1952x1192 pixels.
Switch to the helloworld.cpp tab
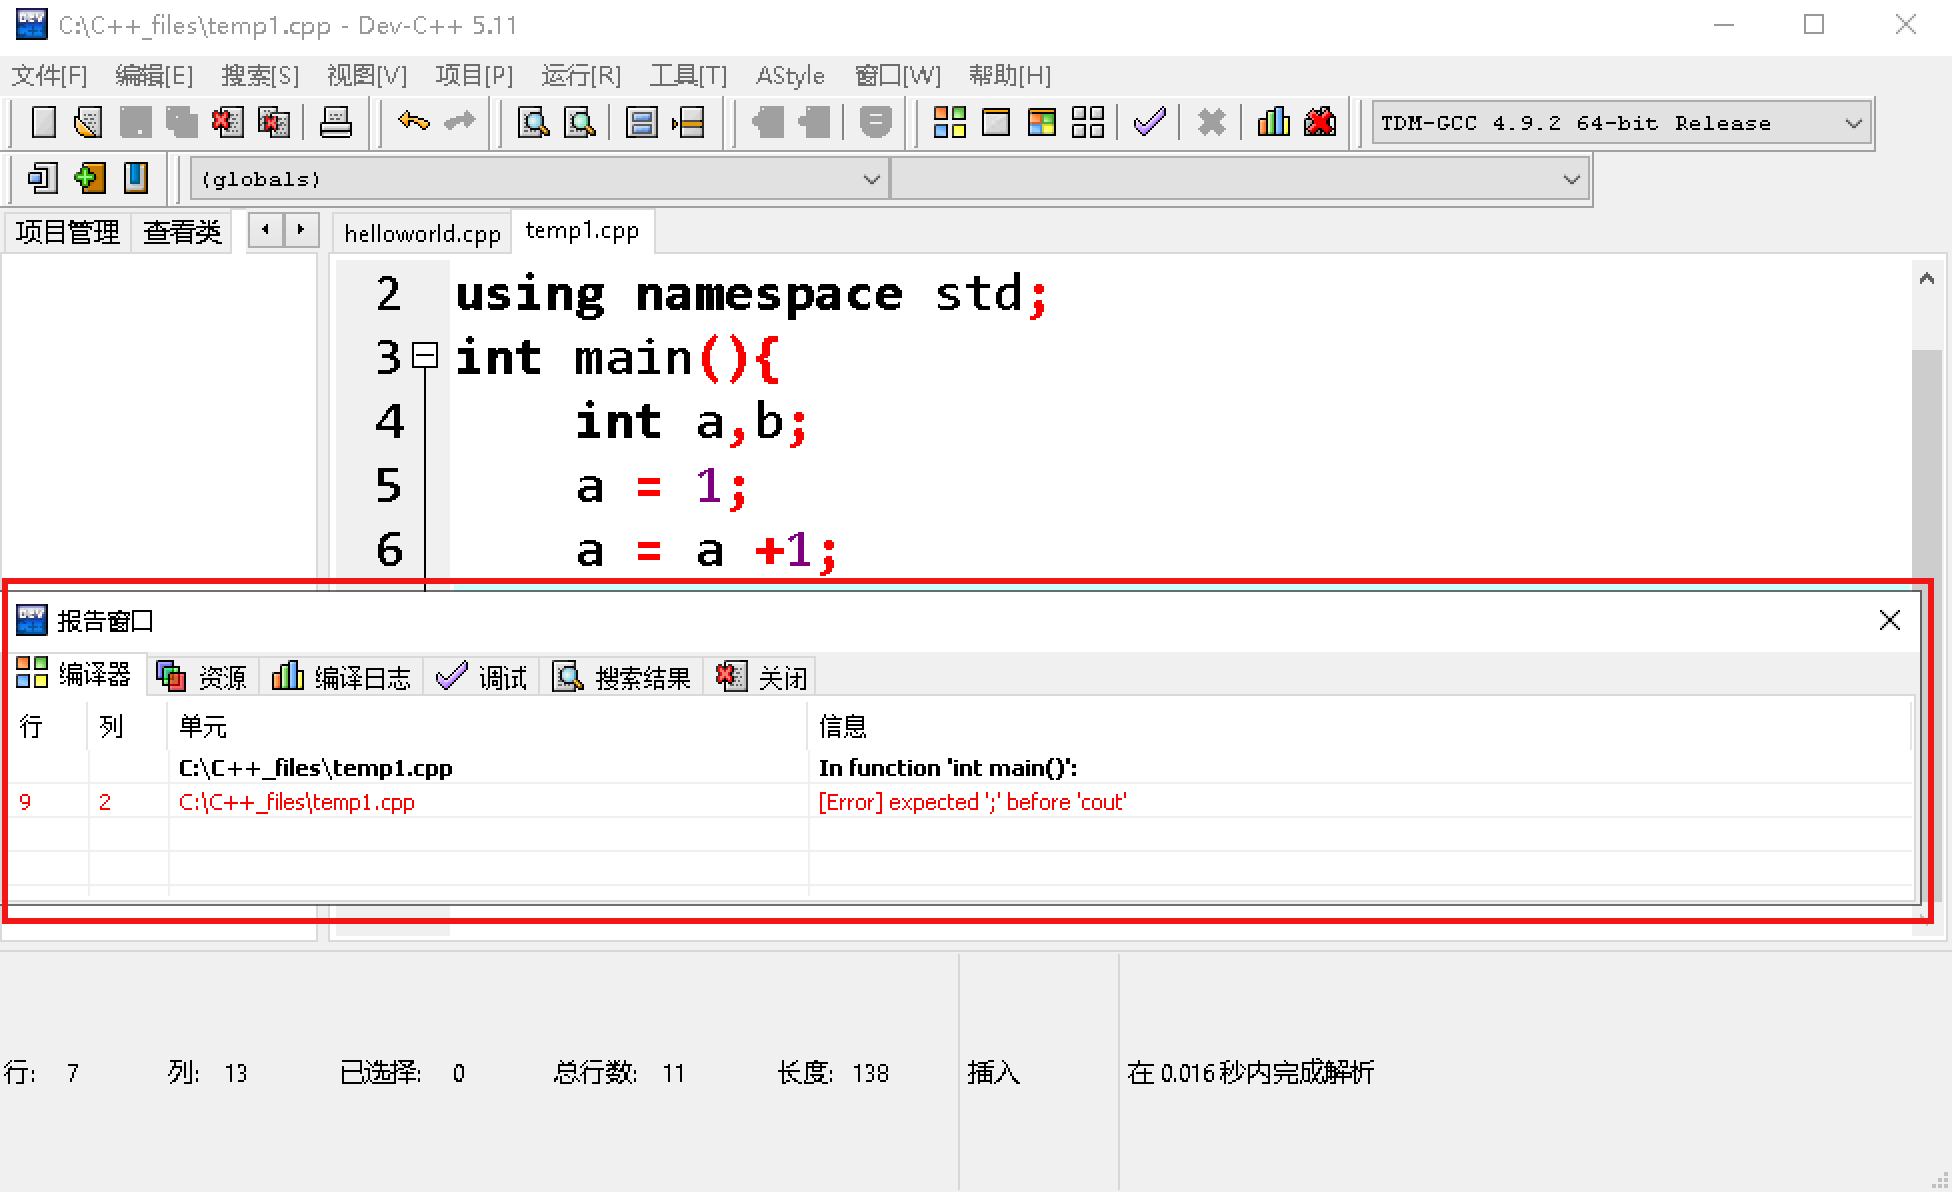(x=422, y=233)
